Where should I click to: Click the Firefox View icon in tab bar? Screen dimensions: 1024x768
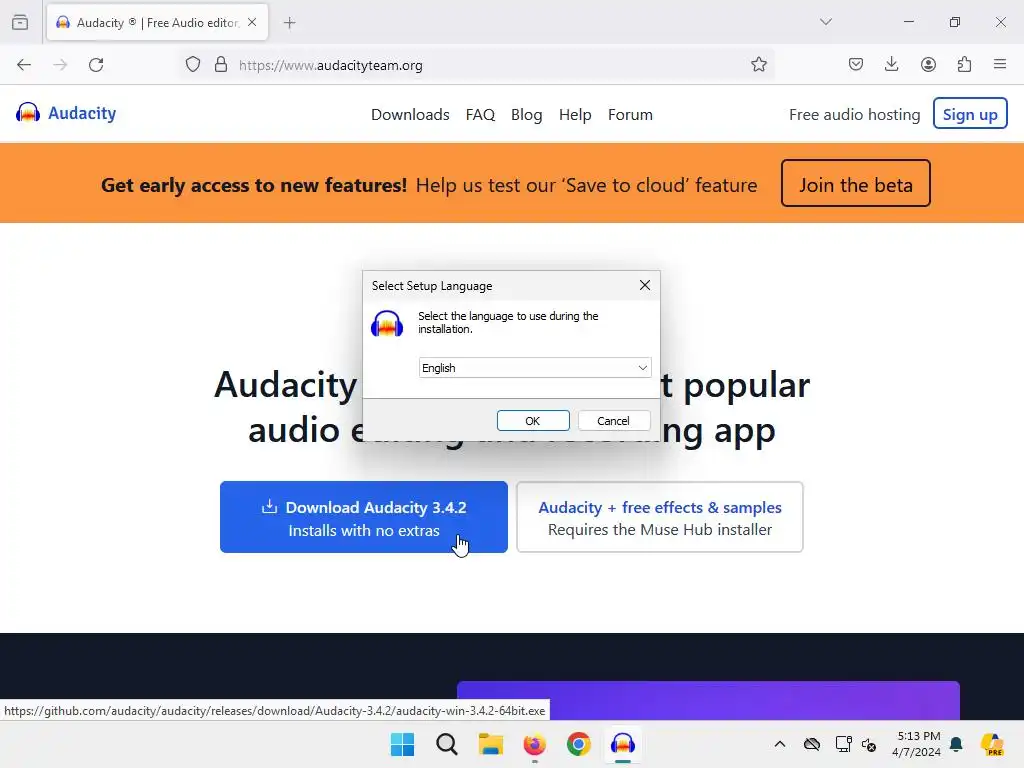pos(20,23)
